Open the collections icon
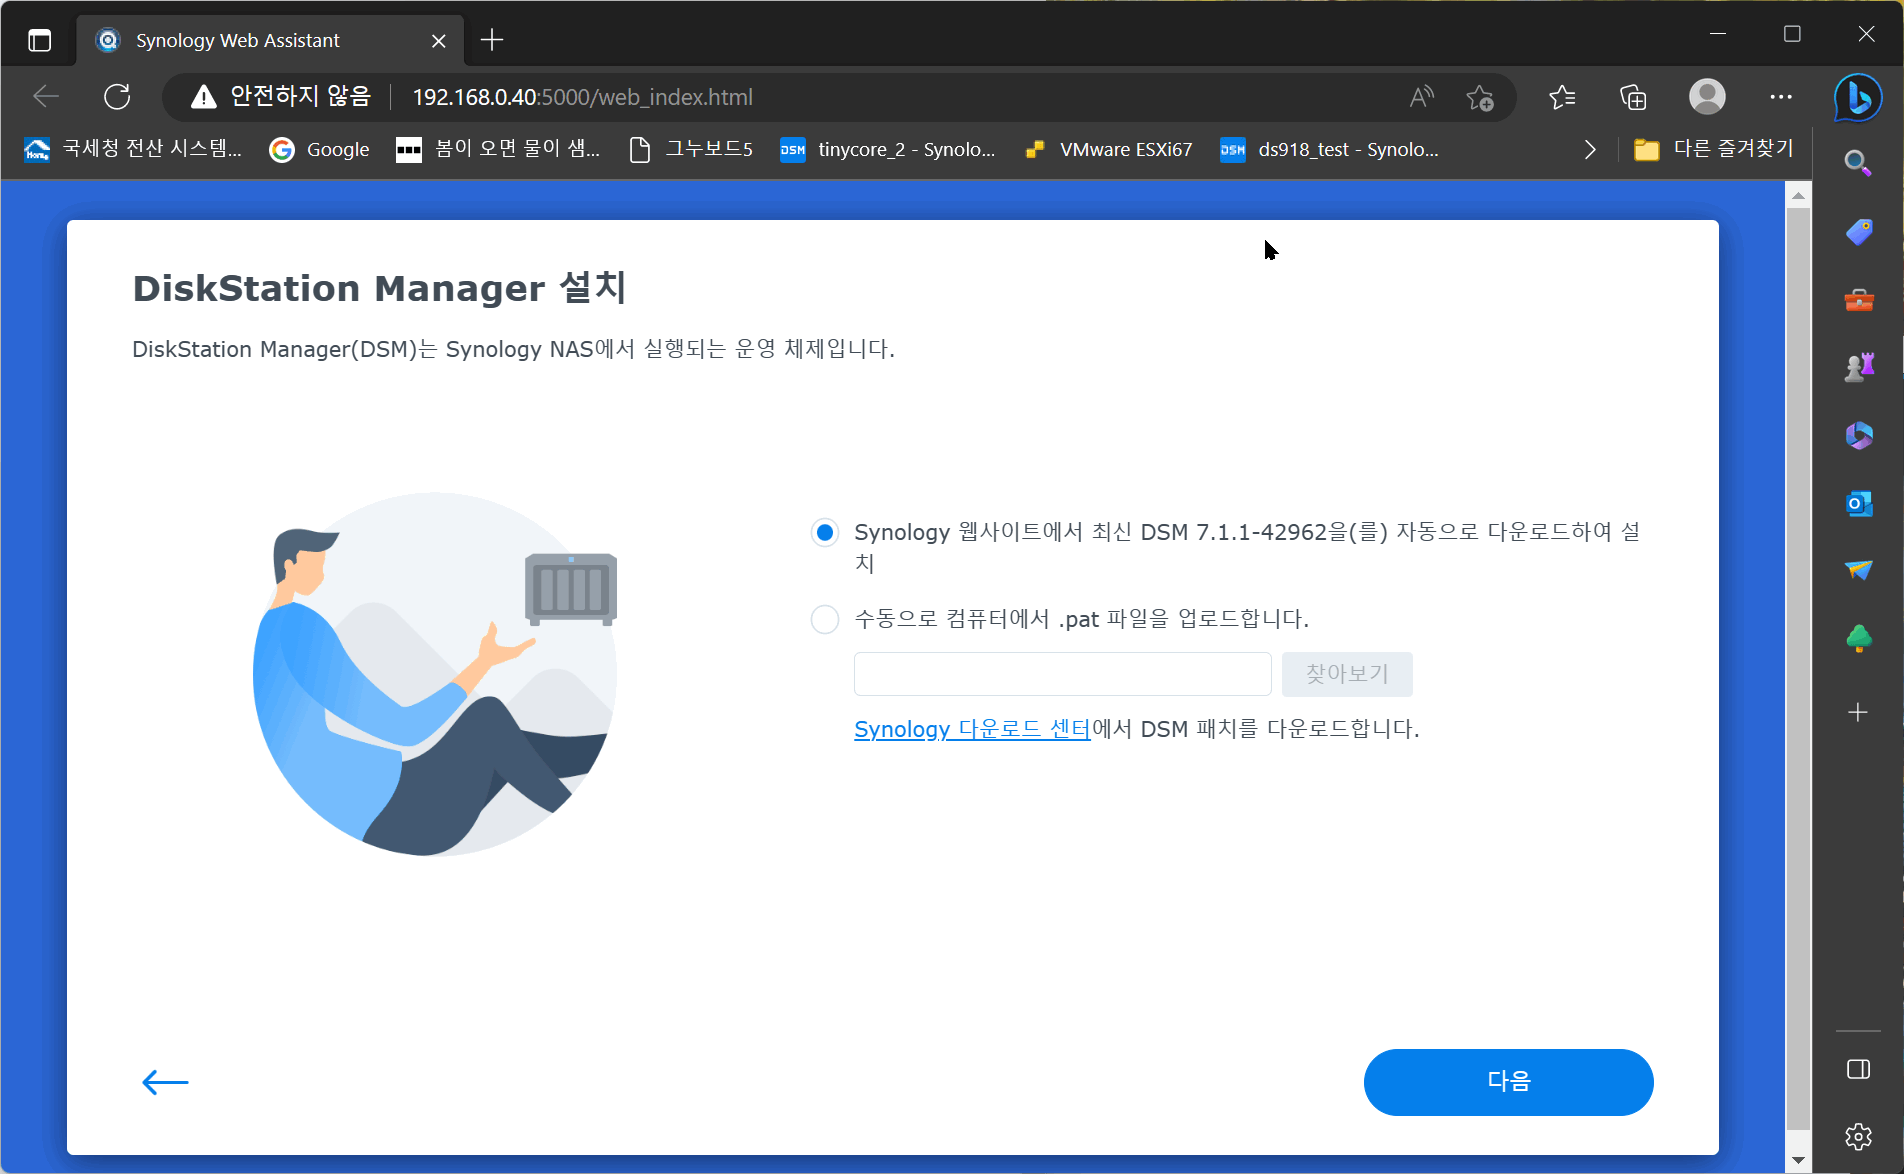Screen dimensions: 1904x1174 point(1633,97)
